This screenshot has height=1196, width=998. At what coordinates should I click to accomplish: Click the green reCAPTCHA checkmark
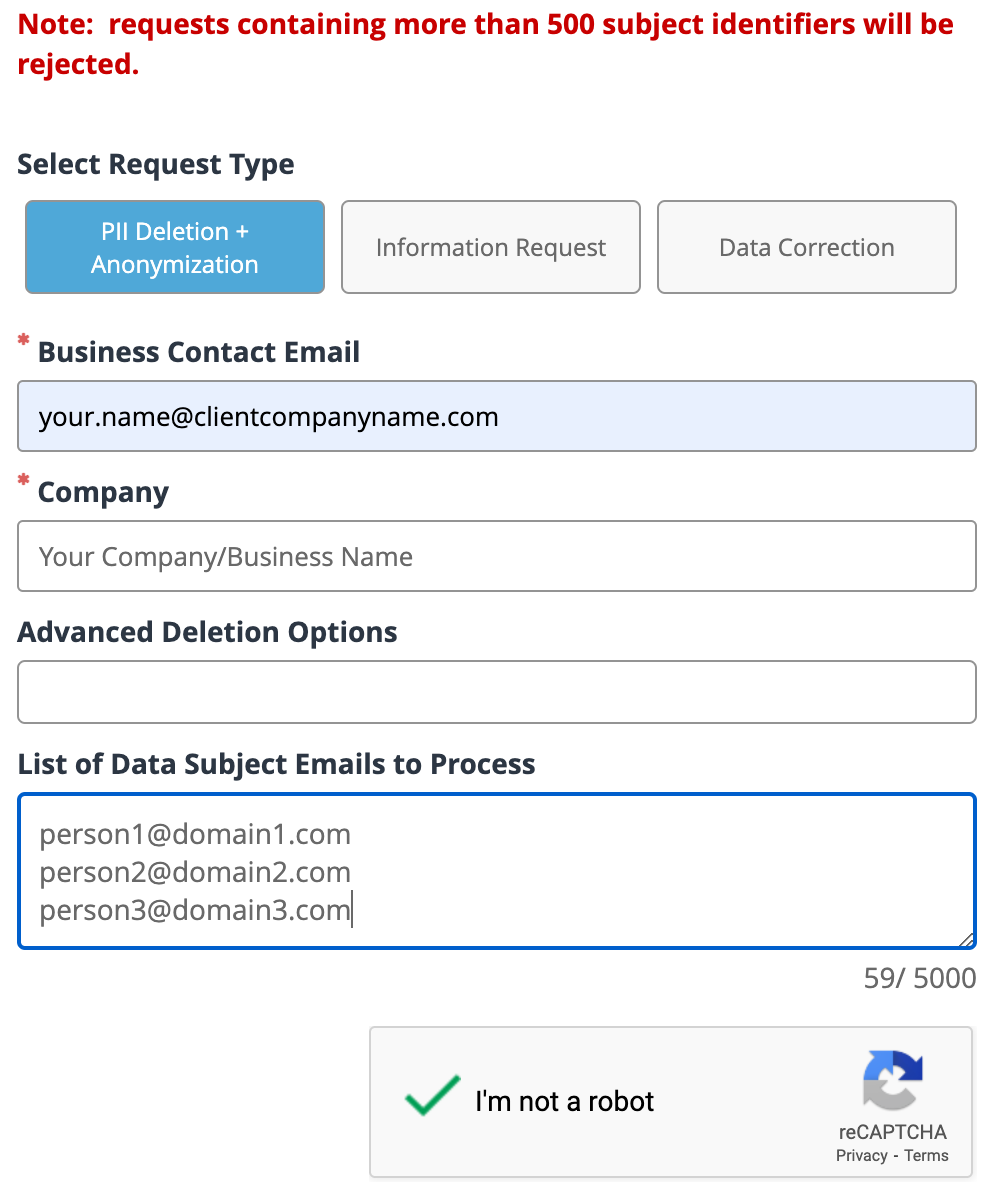(433, 1095)
